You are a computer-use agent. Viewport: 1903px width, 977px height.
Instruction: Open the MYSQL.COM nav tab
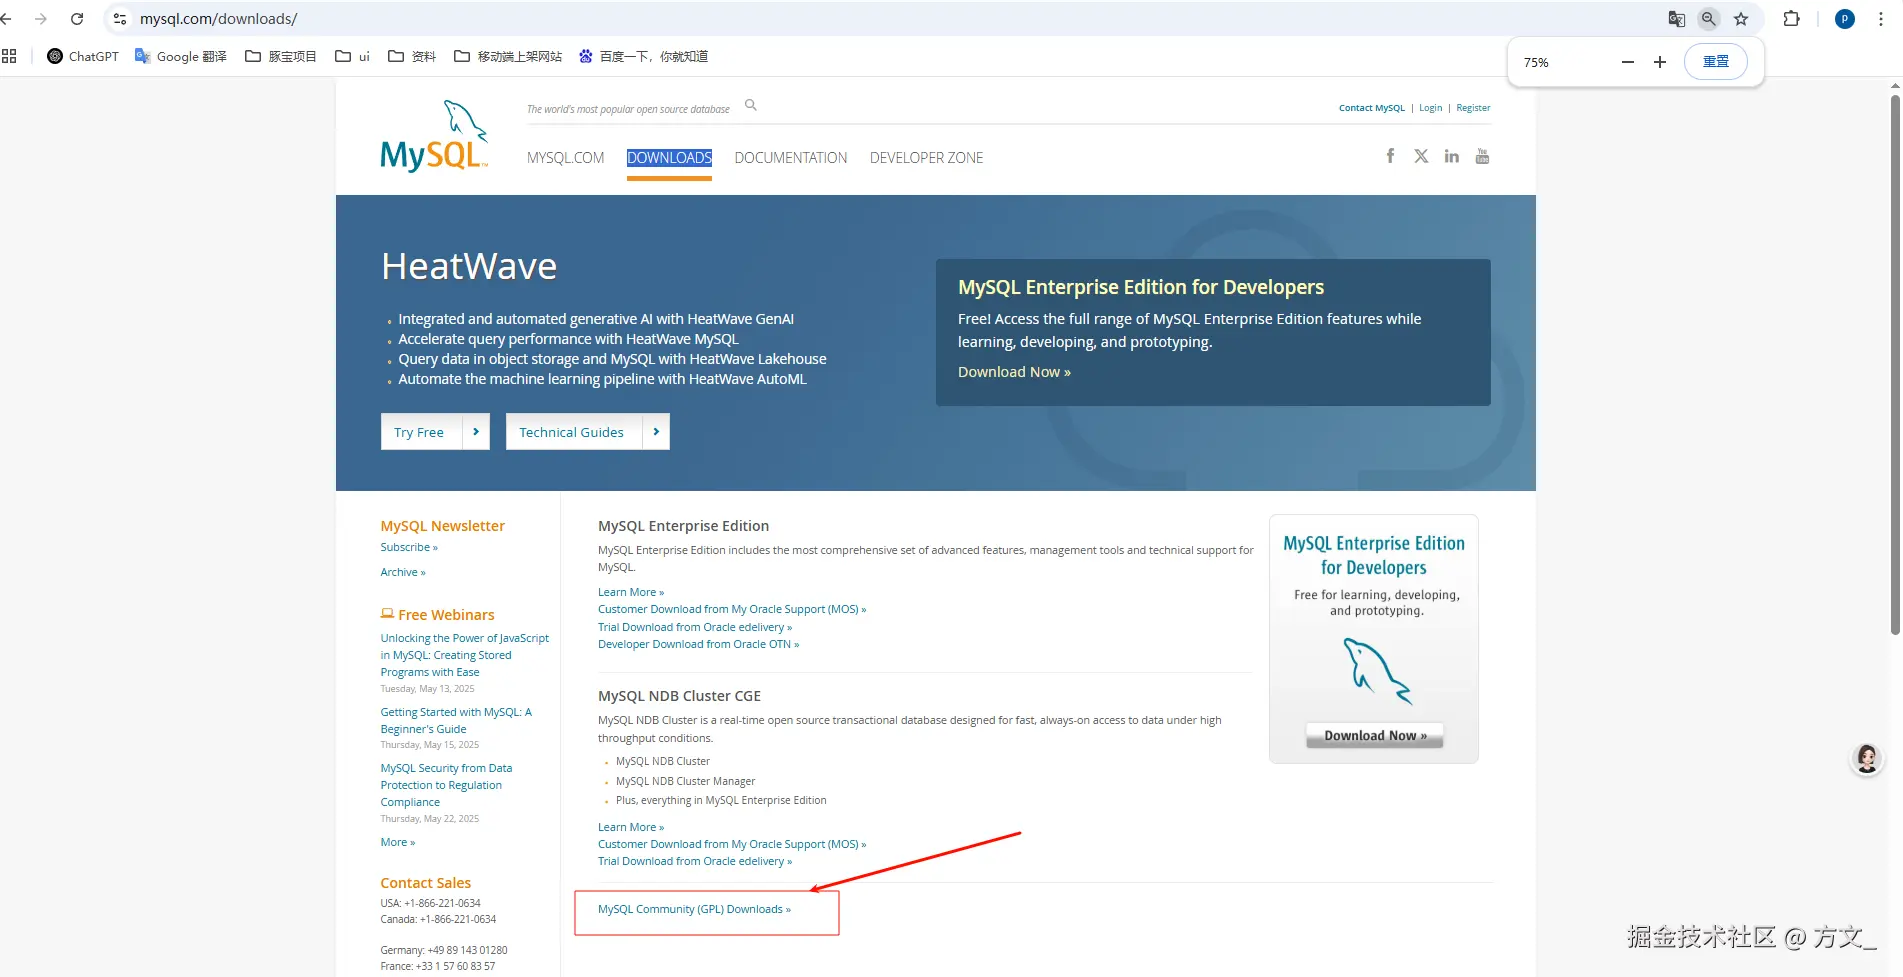click(566, 158)
